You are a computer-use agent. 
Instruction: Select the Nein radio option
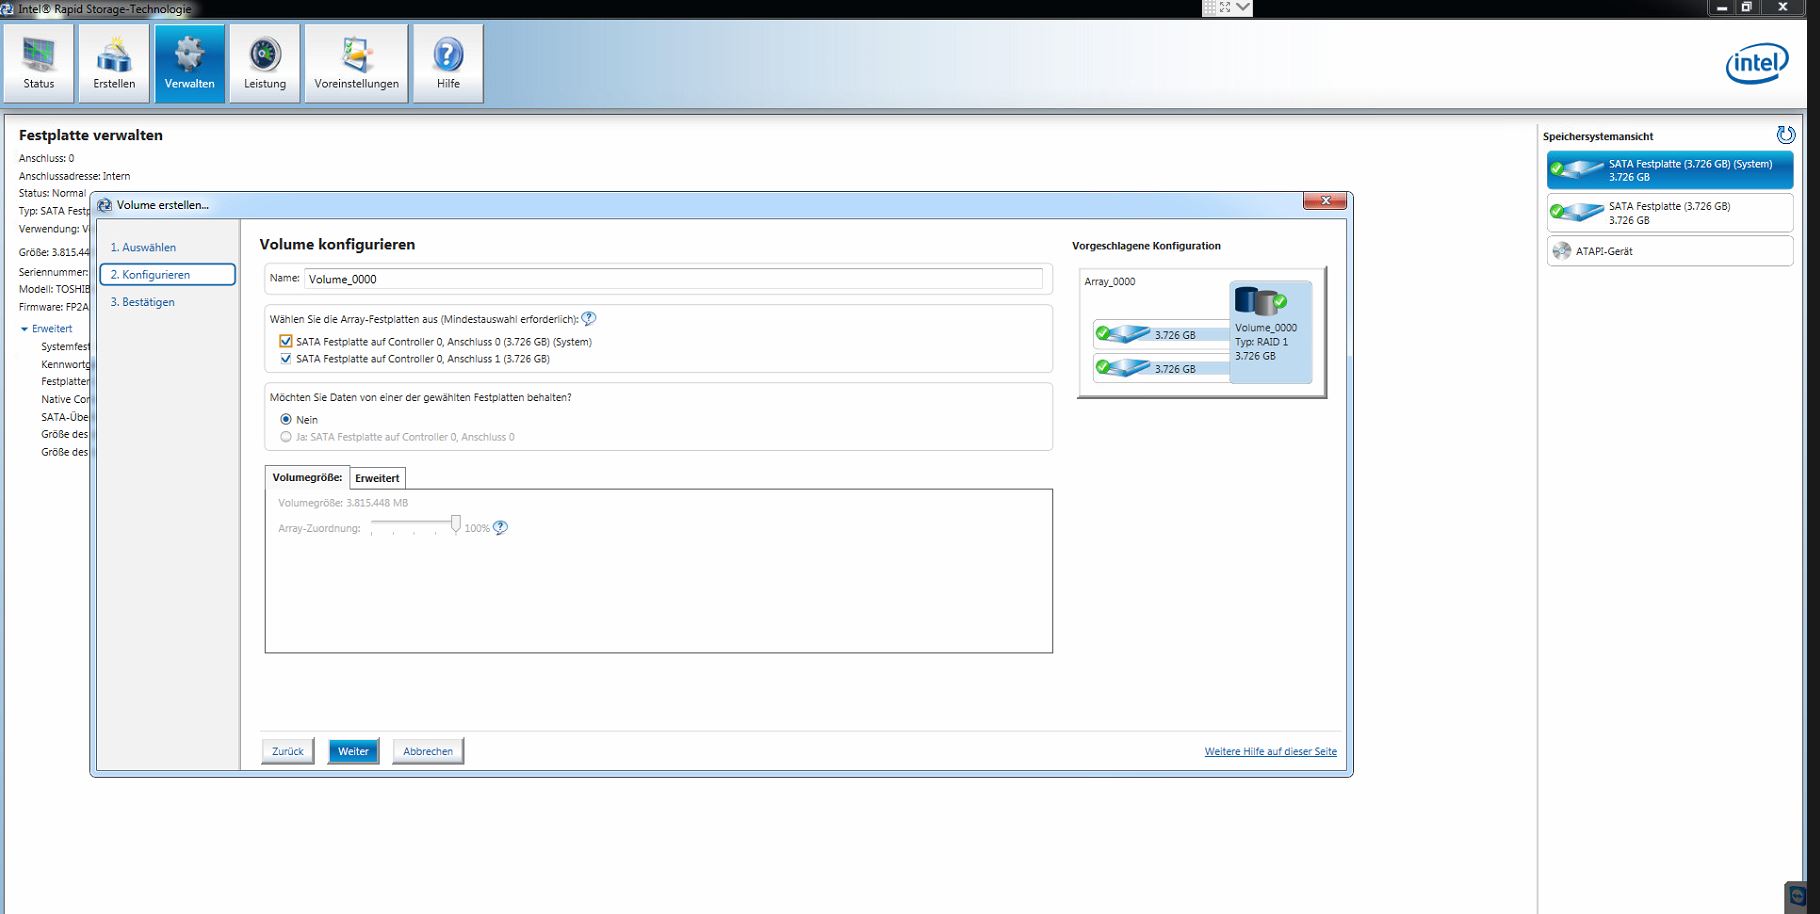[286, 419]
